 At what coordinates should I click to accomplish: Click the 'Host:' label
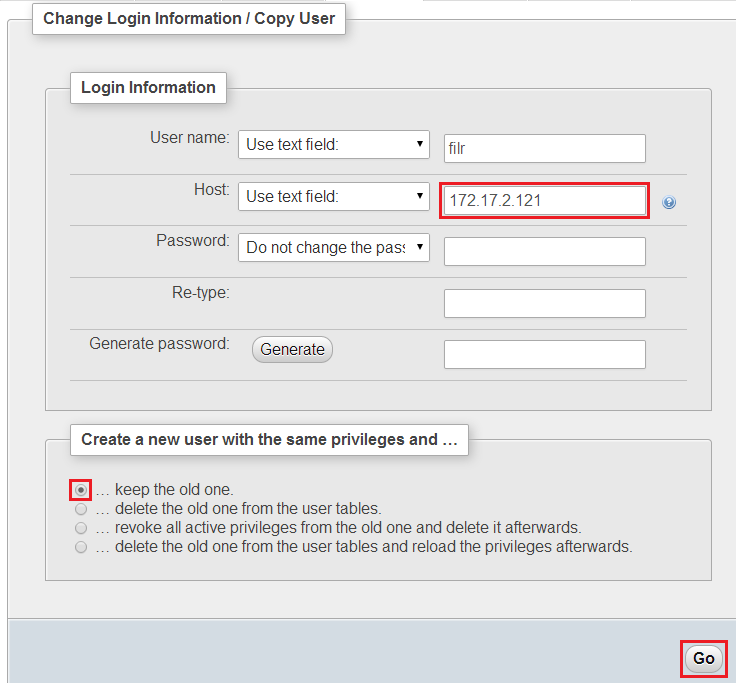[212, 189]
